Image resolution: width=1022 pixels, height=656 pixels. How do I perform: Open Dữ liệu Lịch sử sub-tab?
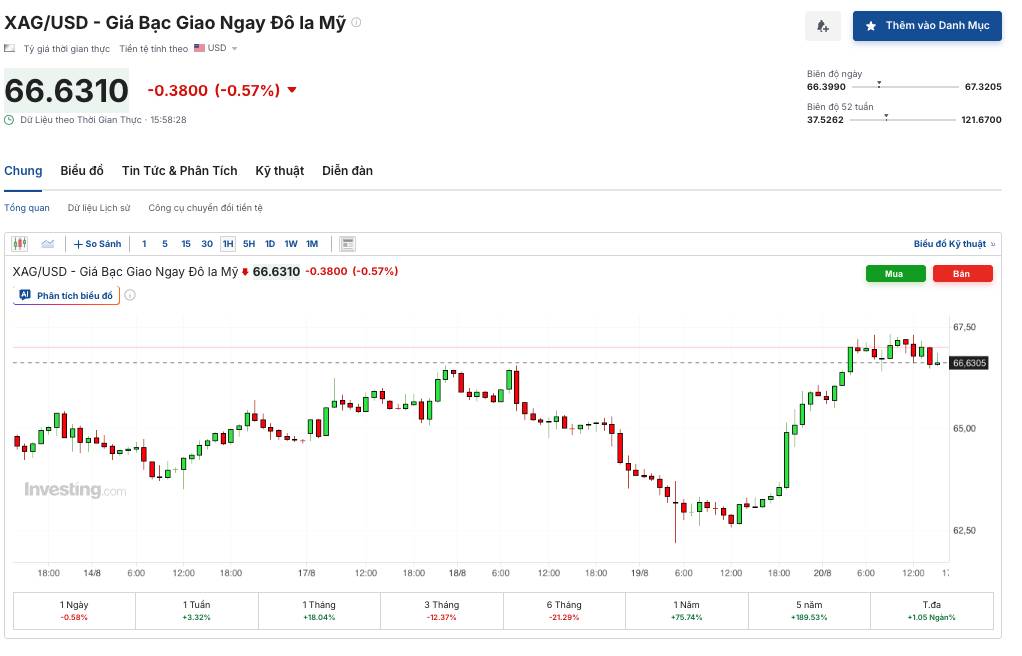(99, 208)
